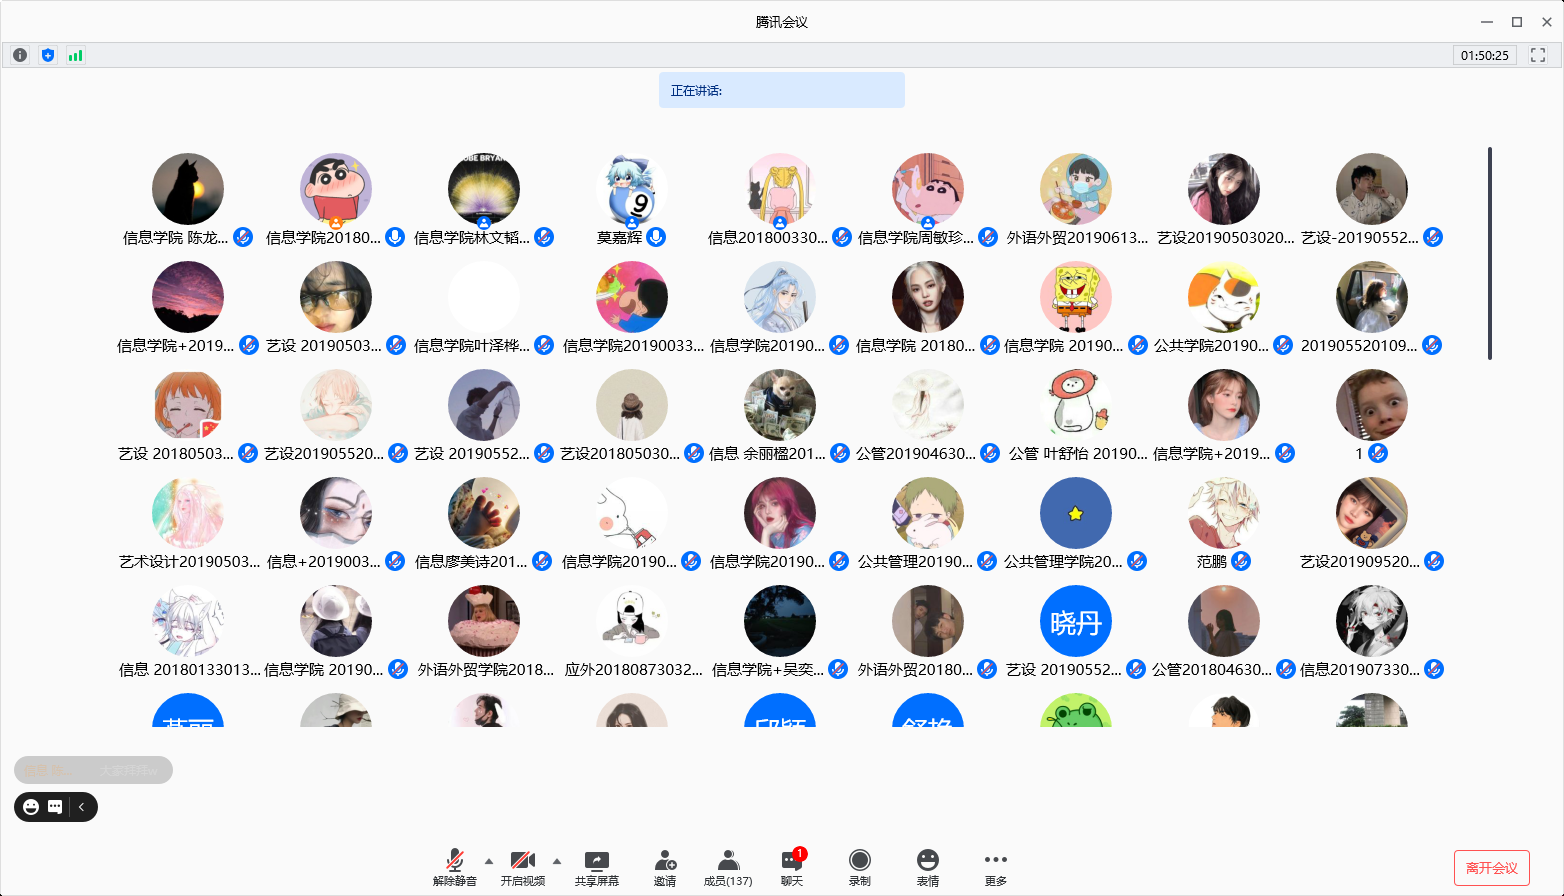Click the blue security shield icon
Screen dimensions: 1564x896
point(48,55)
